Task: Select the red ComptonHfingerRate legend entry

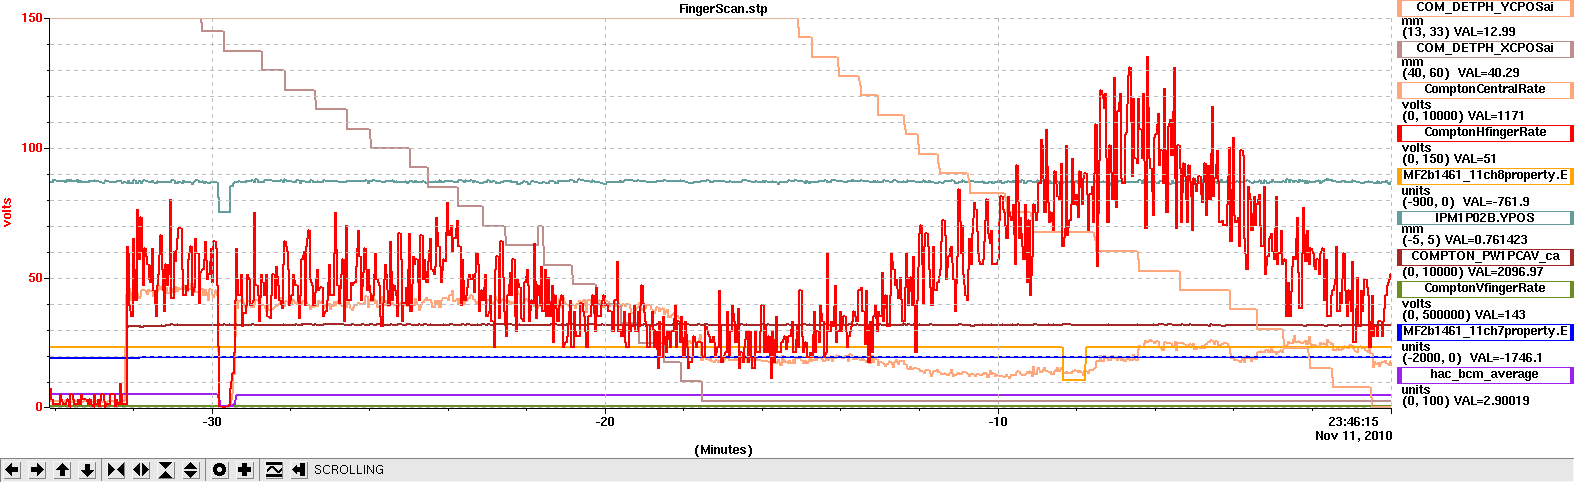Action: [1485, 132]
